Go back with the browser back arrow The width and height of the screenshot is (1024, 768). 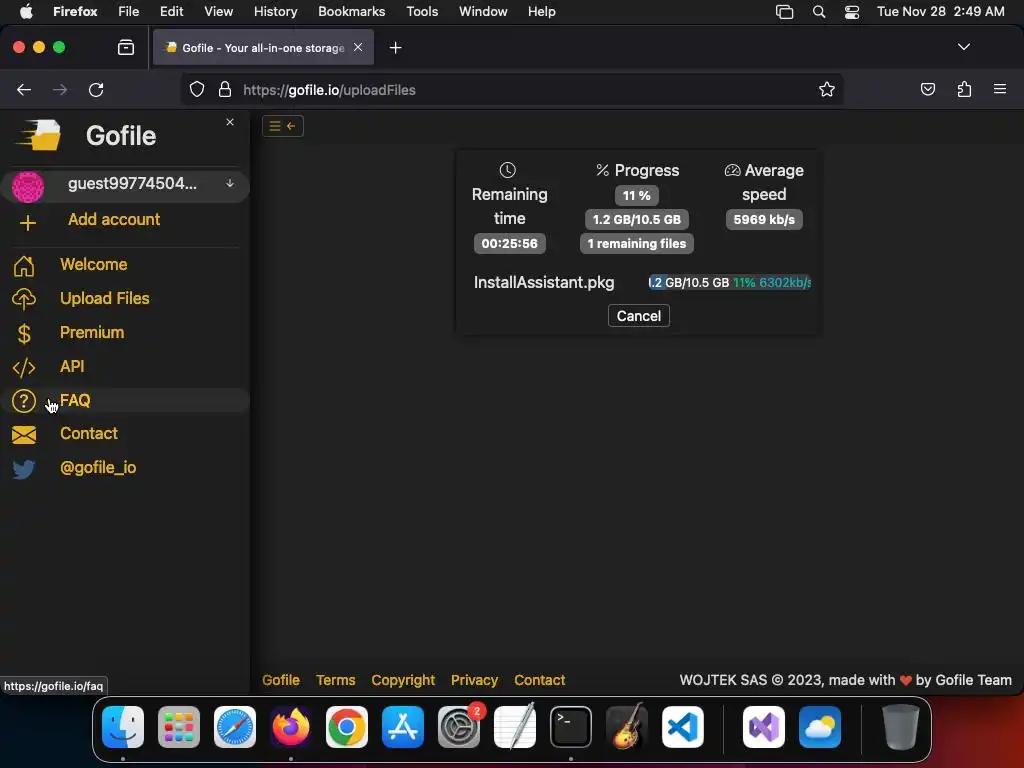click(x=24, y=90)
